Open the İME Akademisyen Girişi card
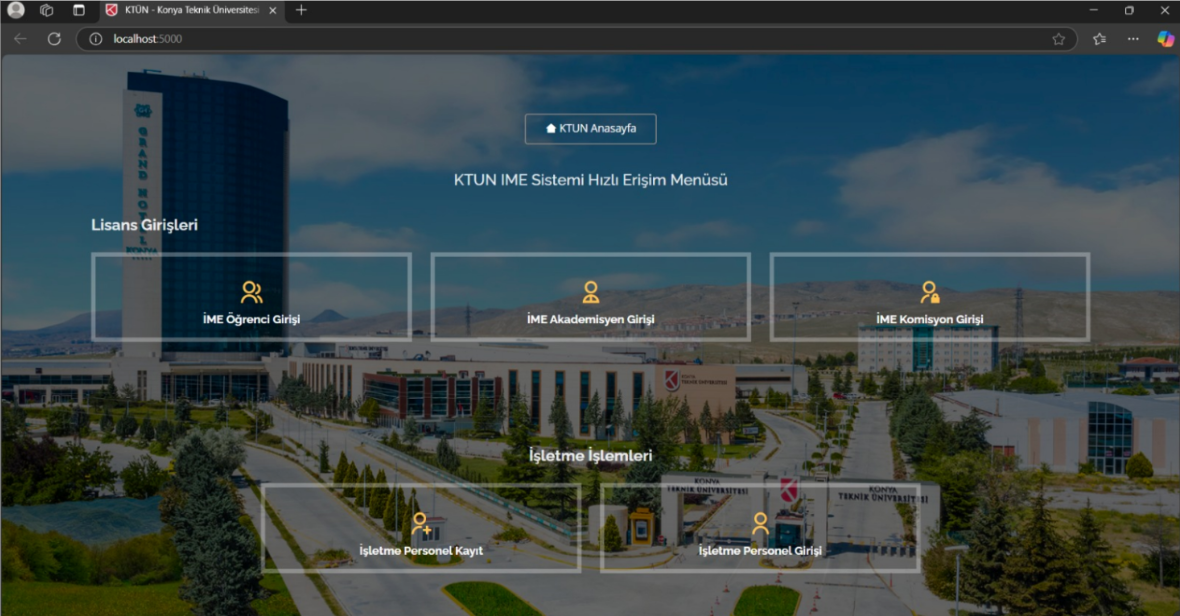Viewport: 1180px width, 616px height. (x=591, y=297)
